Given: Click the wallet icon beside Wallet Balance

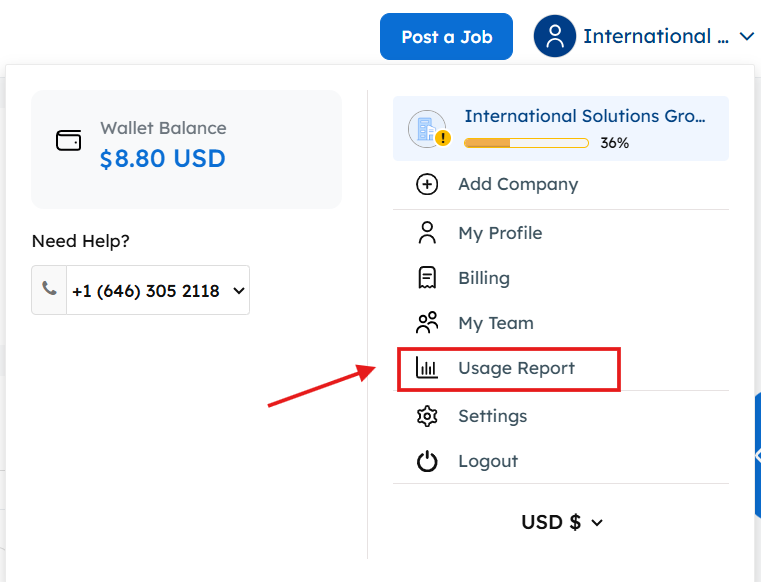Looking at the screenshot, I should (x=69, y=141).
